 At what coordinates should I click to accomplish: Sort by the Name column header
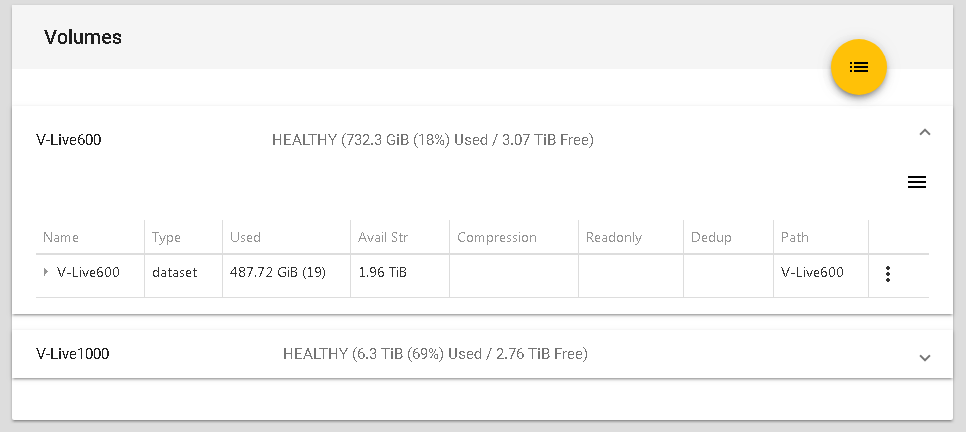pos(61,237)
